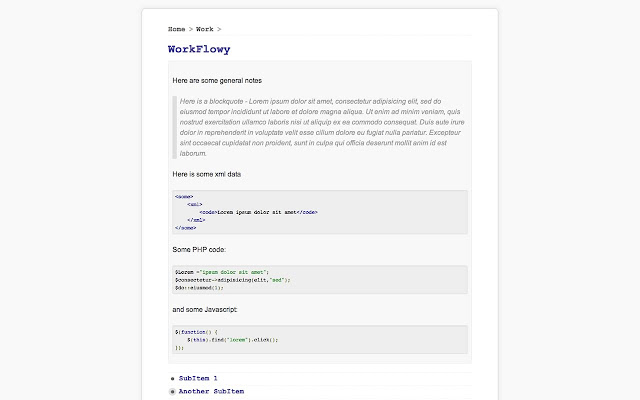Click the 'Here is some xml data' line
The image size is (640, 400).
(207, 174)
